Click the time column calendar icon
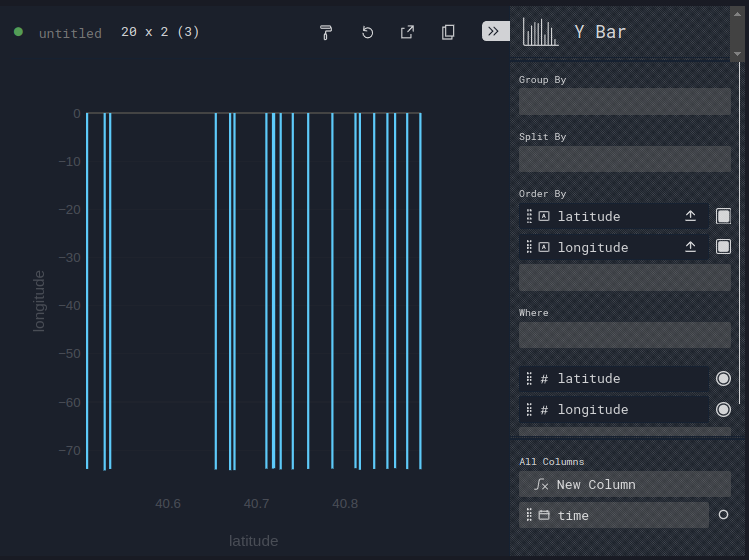The image size is (749, 560). [x=544, y=515]
